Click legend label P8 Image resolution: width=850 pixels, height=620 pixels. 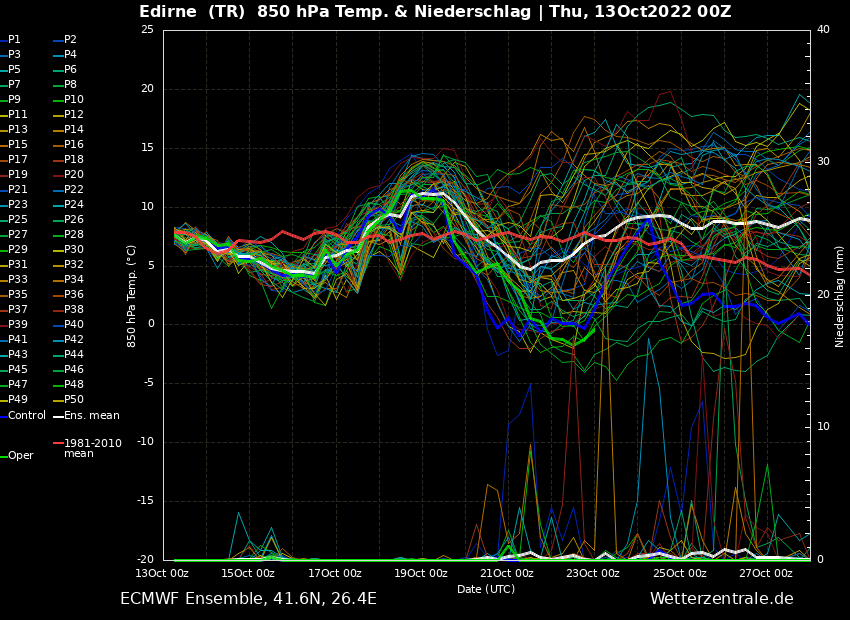(x=70, y=85)
